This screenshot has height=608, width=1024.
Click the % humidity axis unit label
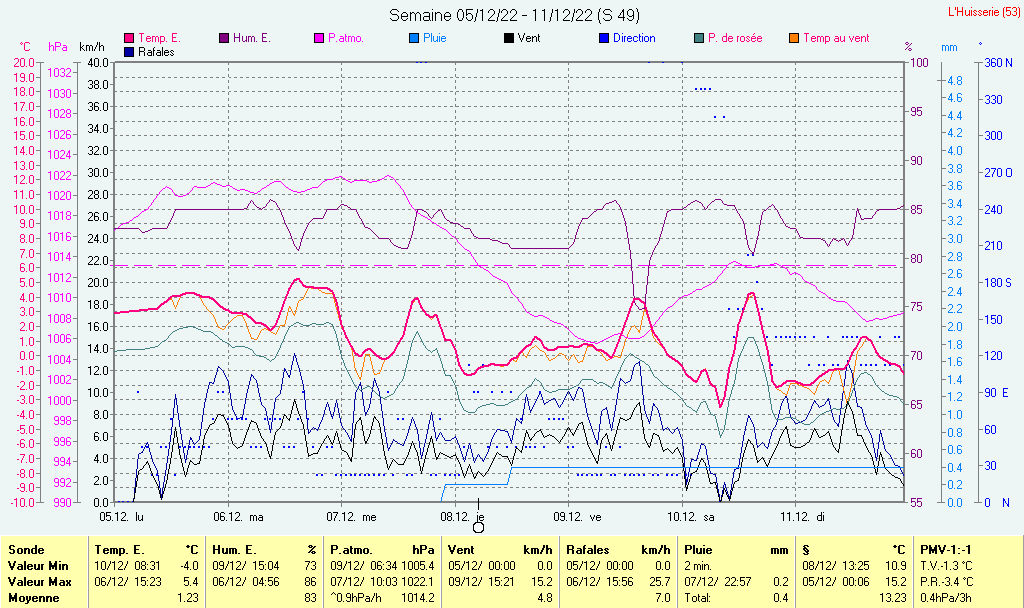coord(908,47)
